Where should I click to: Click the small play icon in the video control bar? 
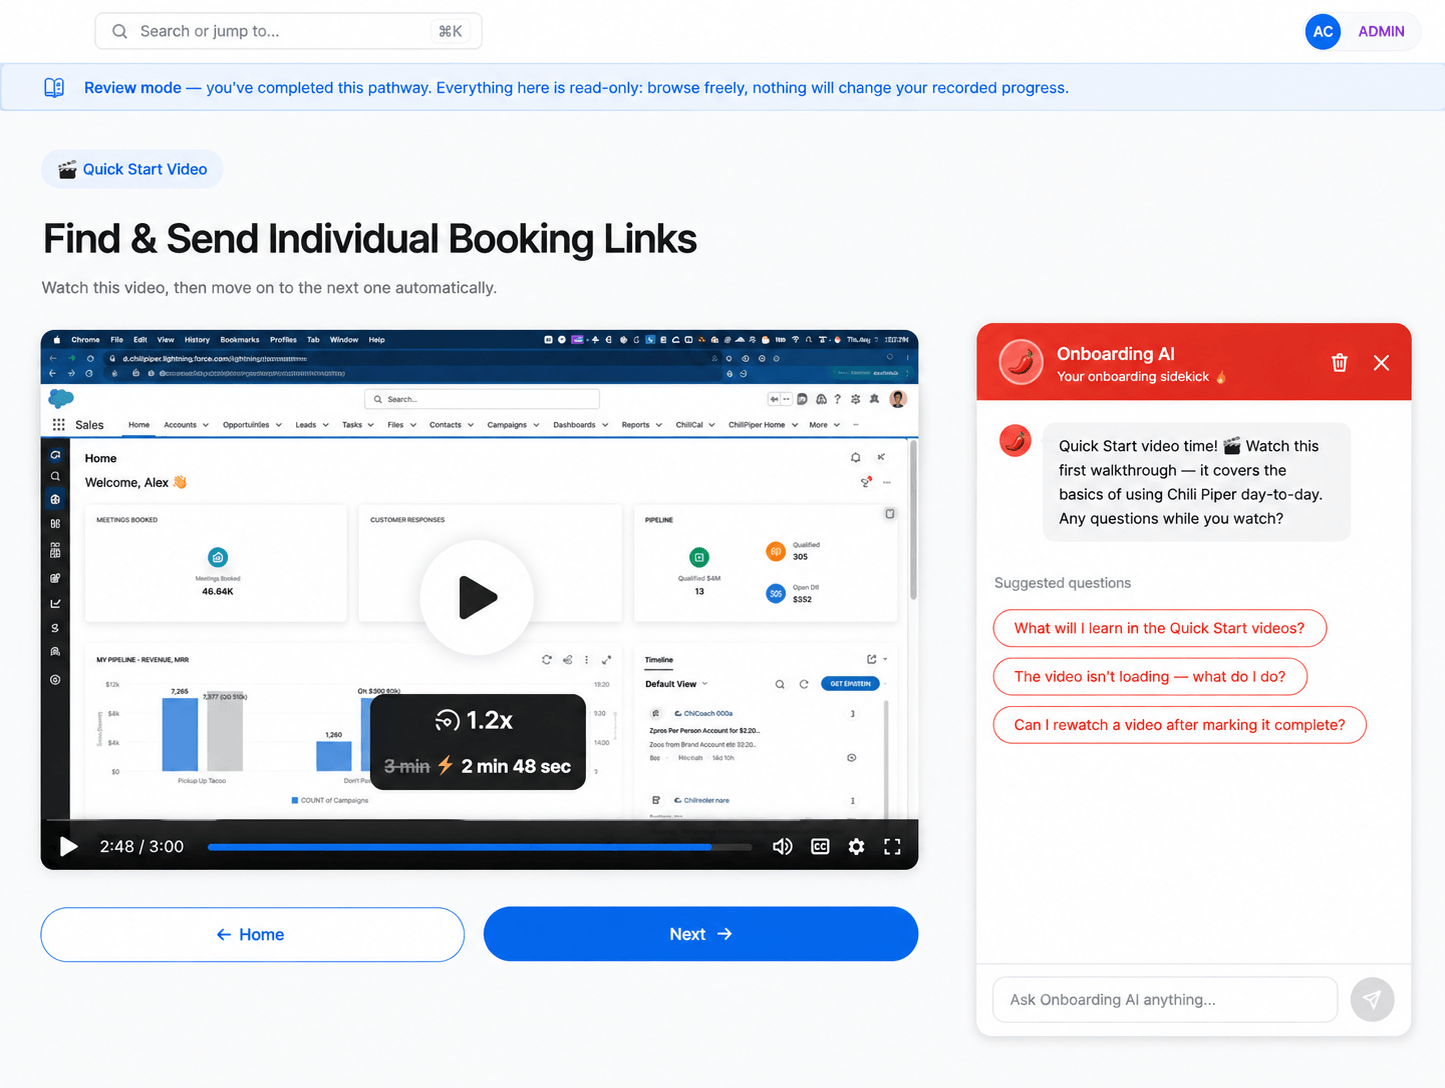68,847
